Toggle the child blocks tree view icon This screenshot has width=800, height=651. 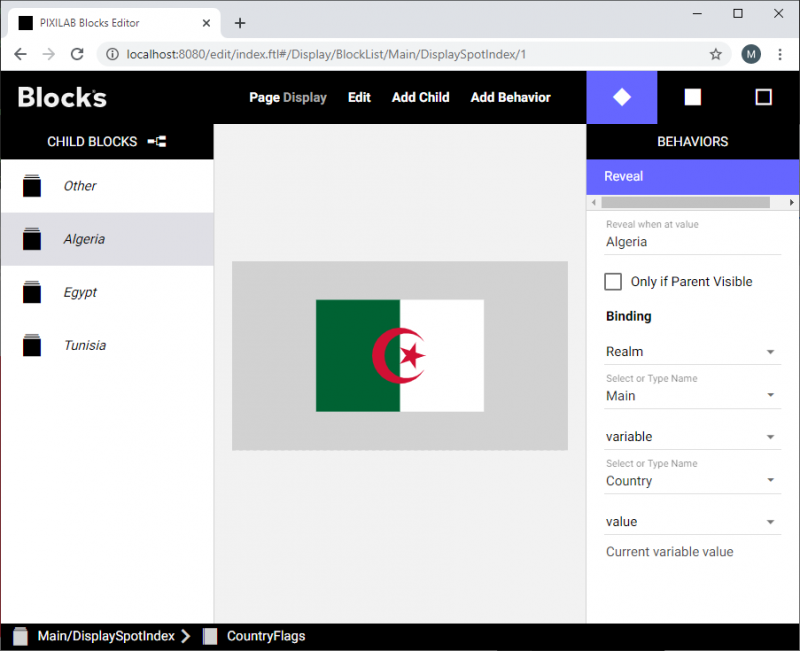click(x=157, y=141)
